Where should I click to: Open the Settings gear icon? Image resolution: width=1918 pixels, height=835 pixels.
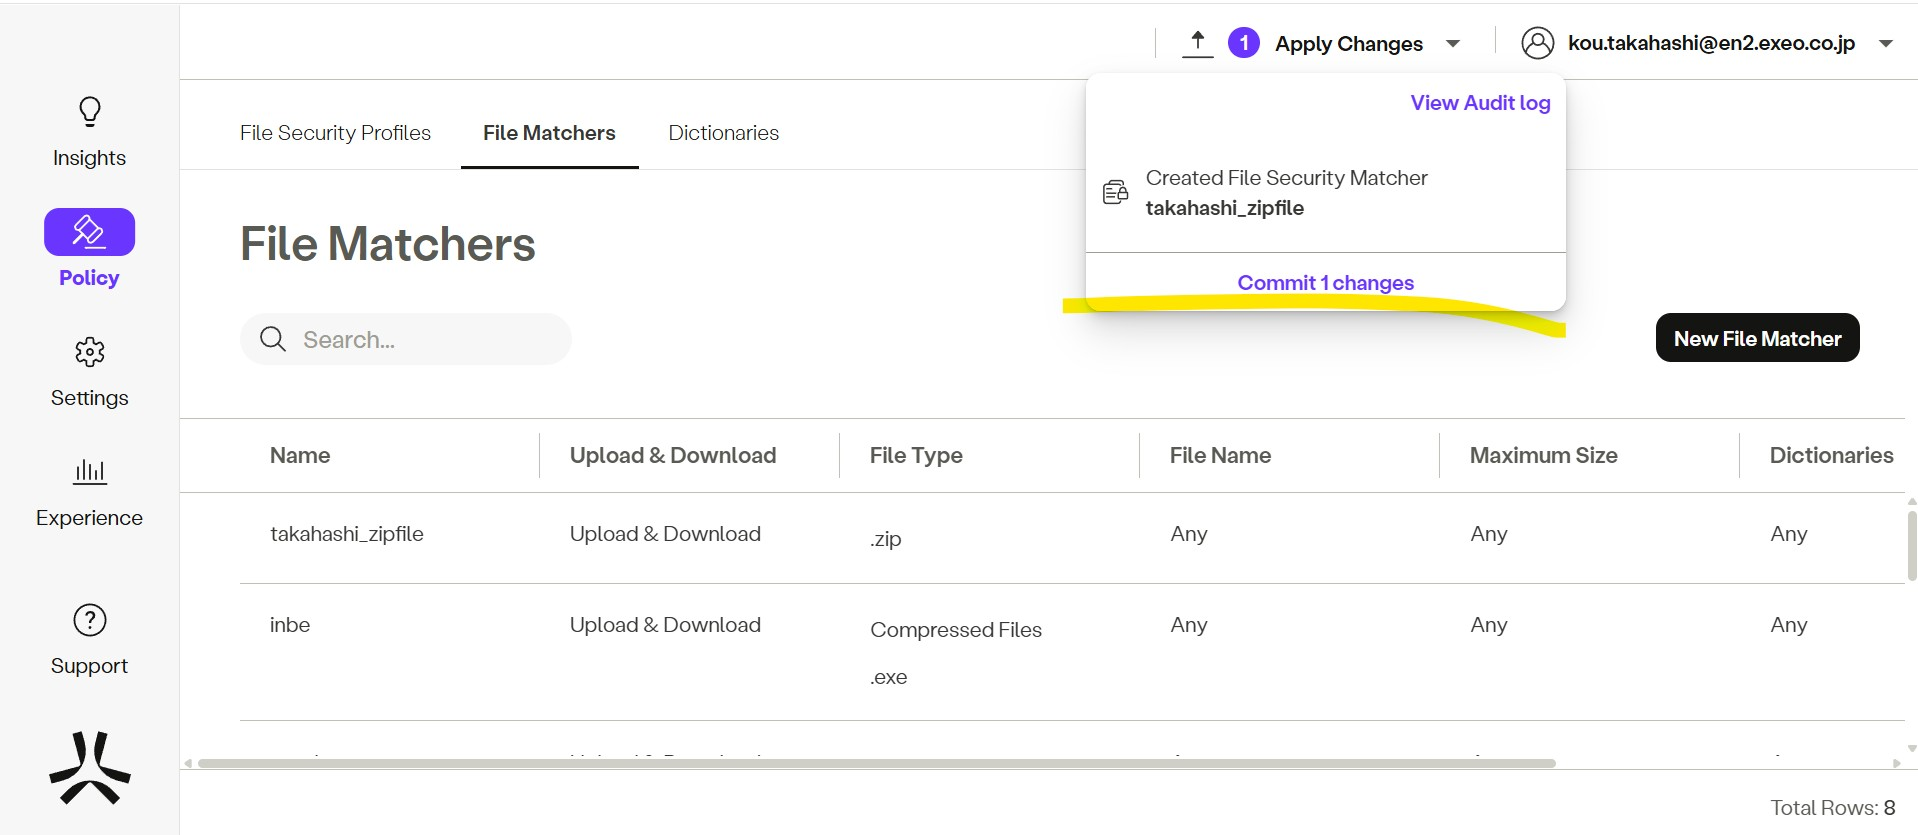click(90, 352)
